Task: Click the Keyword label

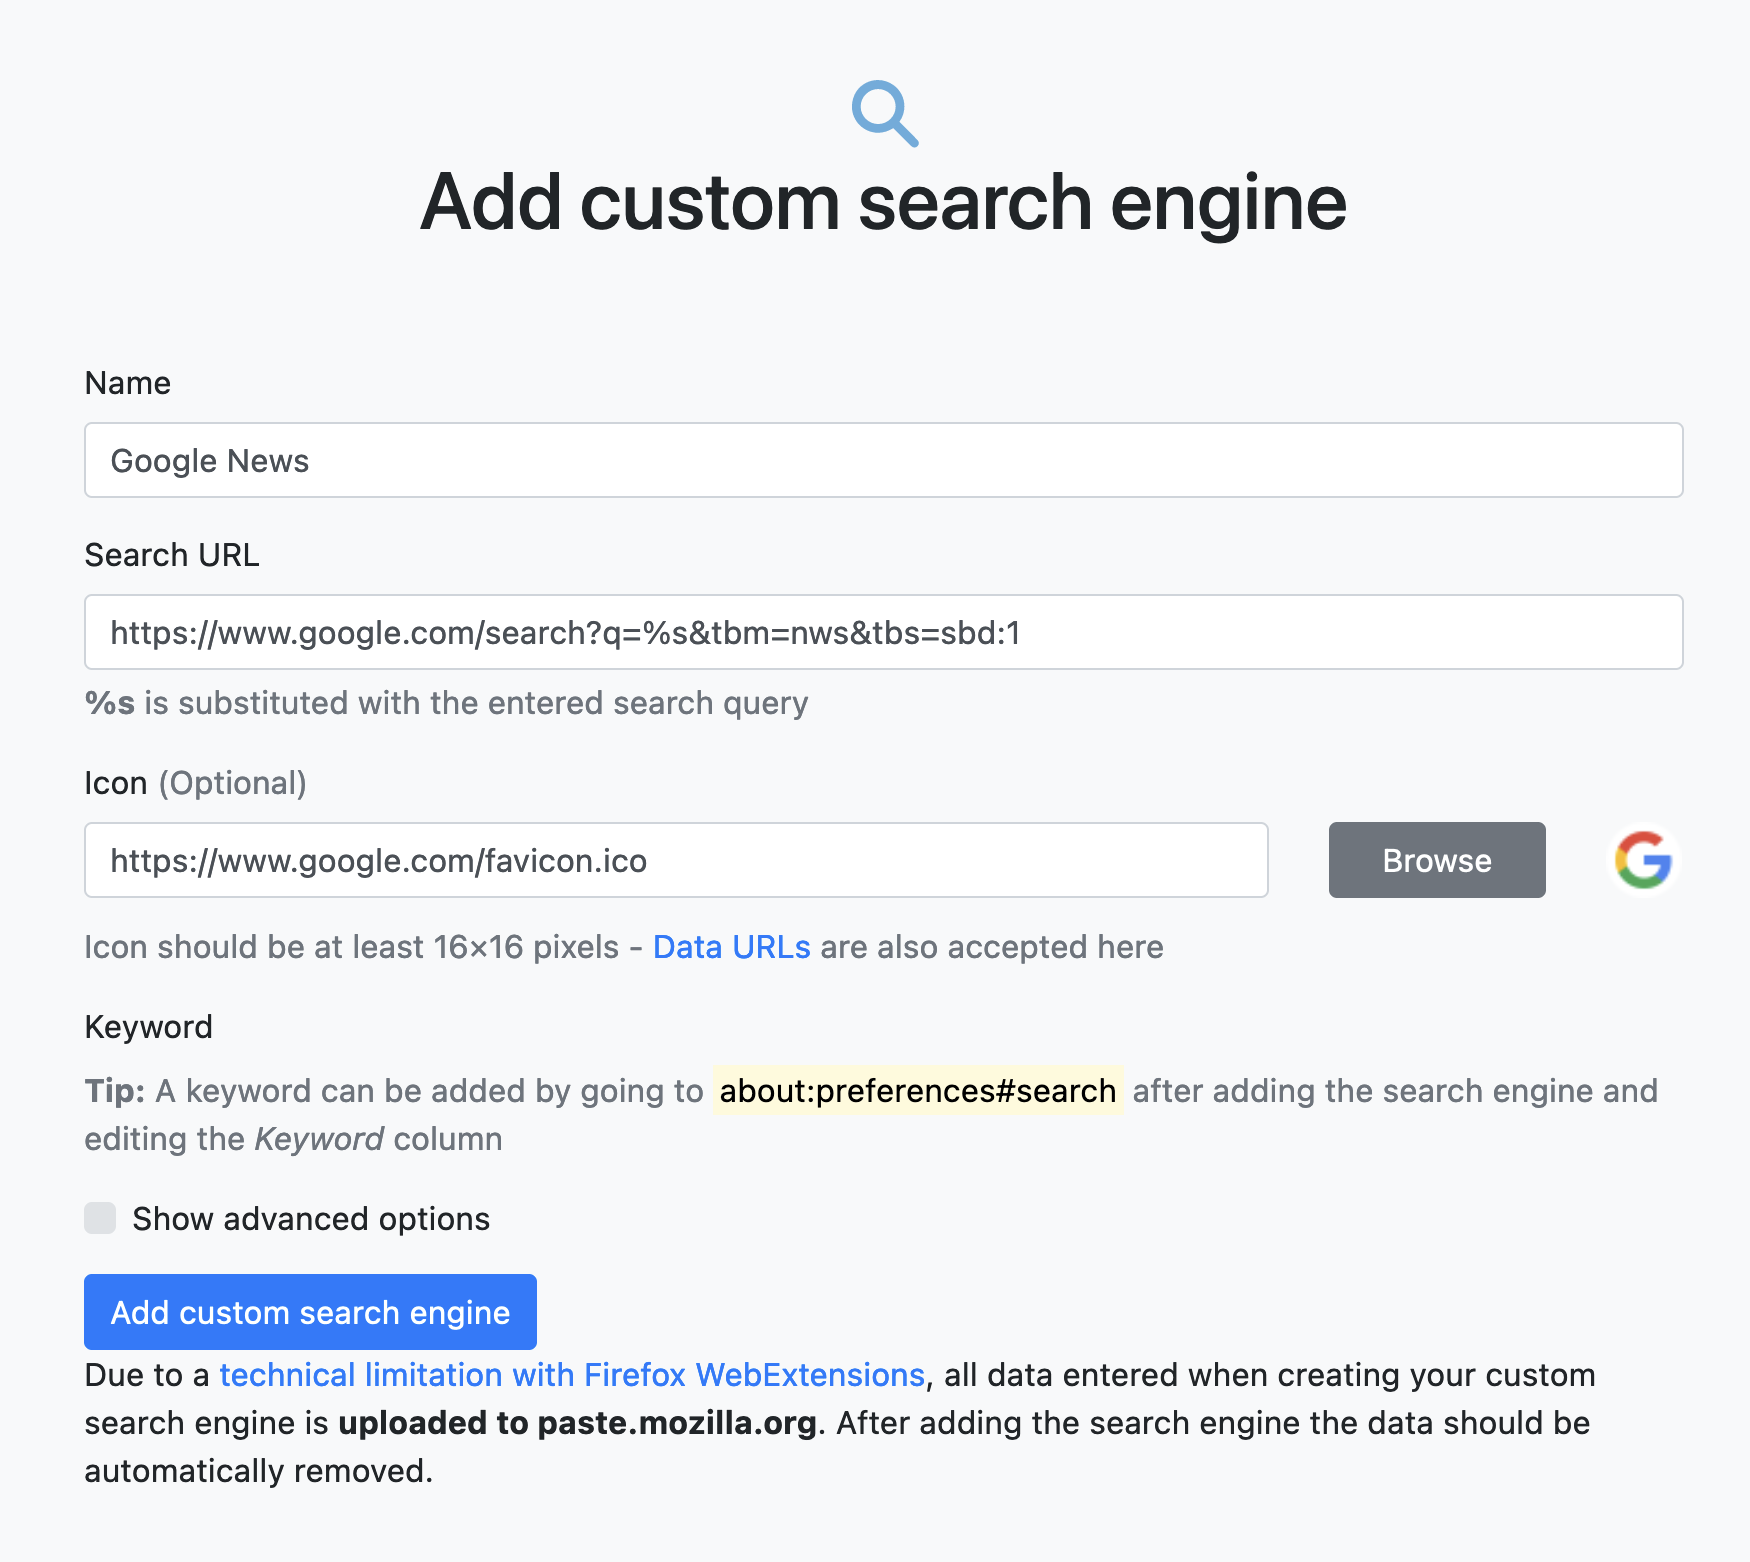Action: click(x=149, y=1027)
